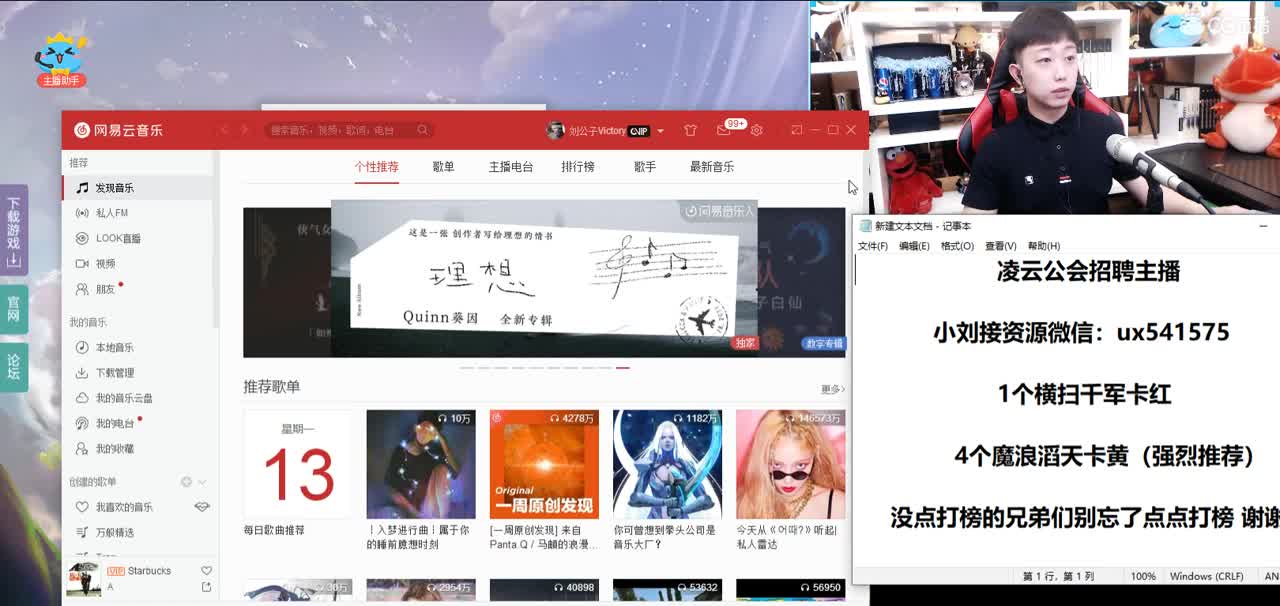This screenshot has height=606, width=1280.
Task: Click 1个横扫千军卡红 line in Notepad
Action: (x=1084, y=394)
